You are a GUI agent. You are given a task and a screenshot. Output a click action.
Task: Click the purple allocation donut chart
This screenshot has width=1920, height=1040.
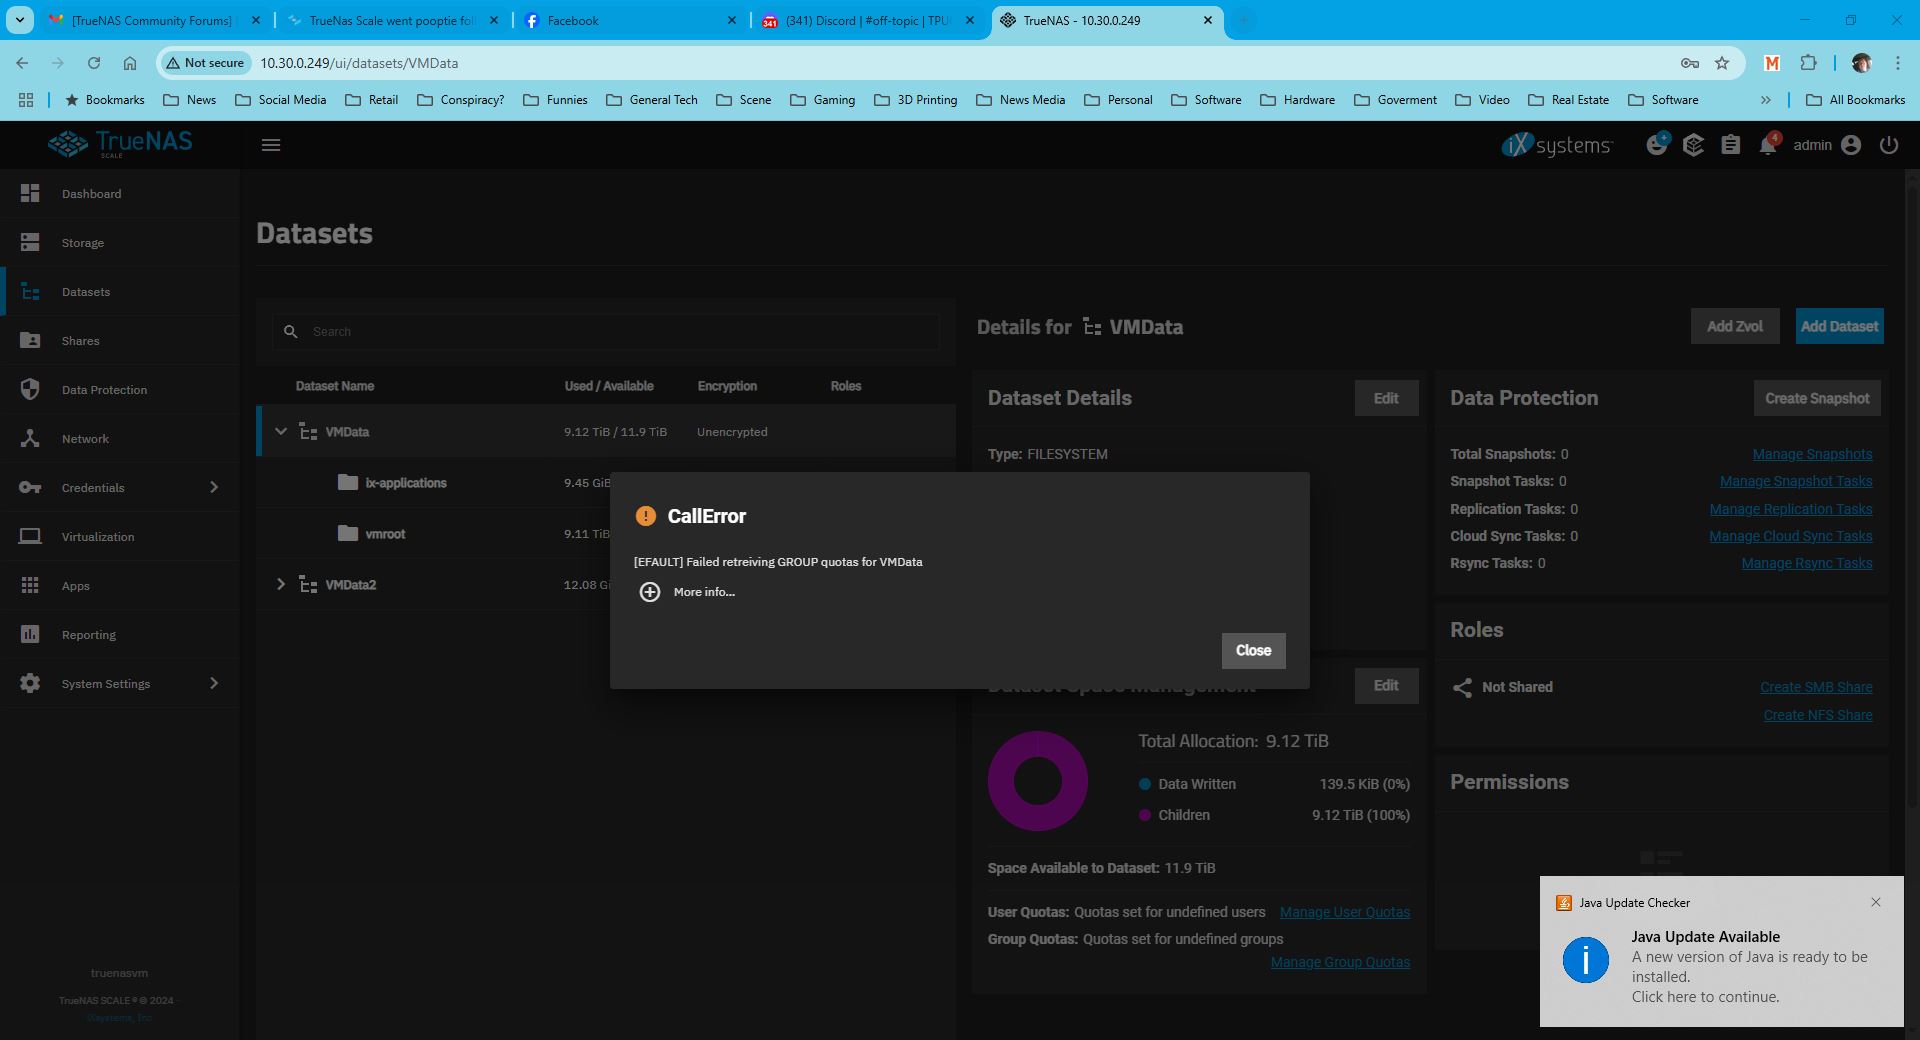1038,781
